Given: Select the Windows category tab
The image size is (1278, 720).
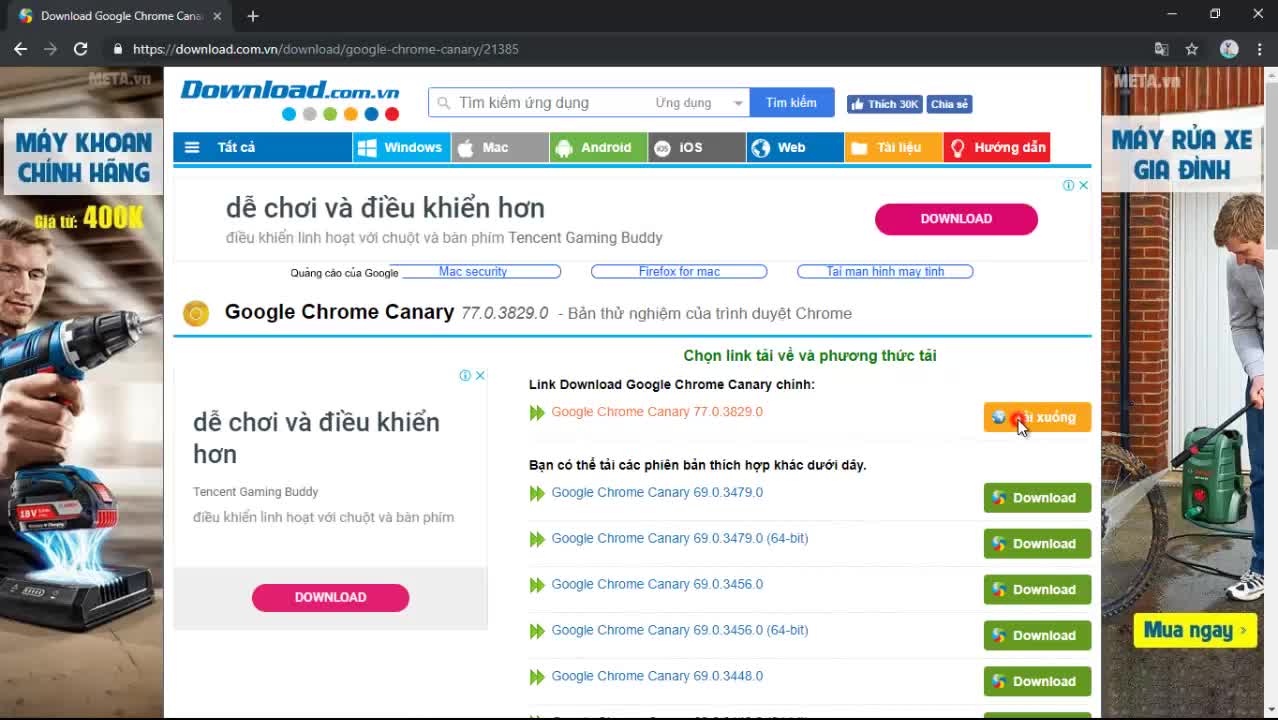Looking at the screenshot, I should (x=402, y=147).
